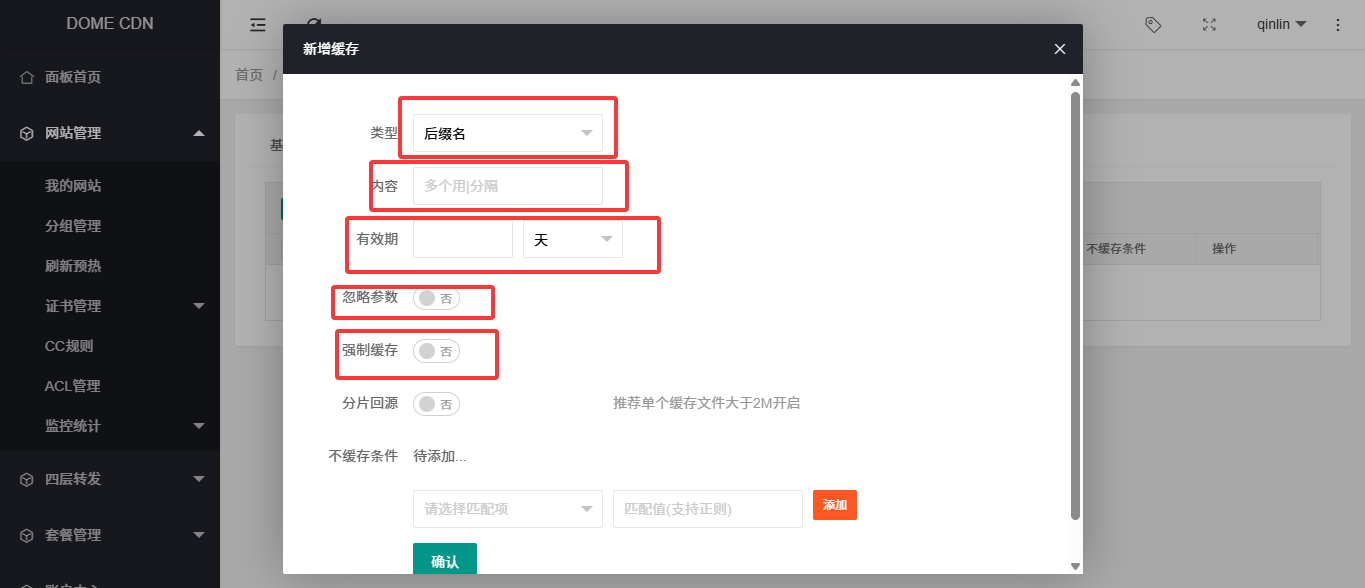Image resolution: width=1365 pixels, height=588 pixels.
Task: Close the 新增缓存 dialog
Action: pyautogui.click(x=1060, y=49)
